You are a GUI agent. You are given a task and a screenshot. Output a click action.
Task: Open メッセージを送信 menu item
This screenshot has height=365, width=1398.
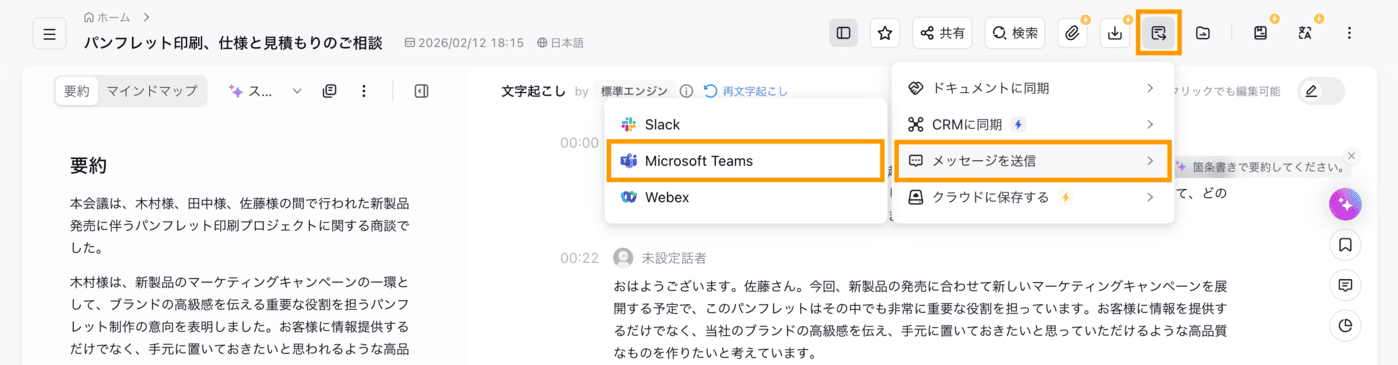(x=1032, y=161)
